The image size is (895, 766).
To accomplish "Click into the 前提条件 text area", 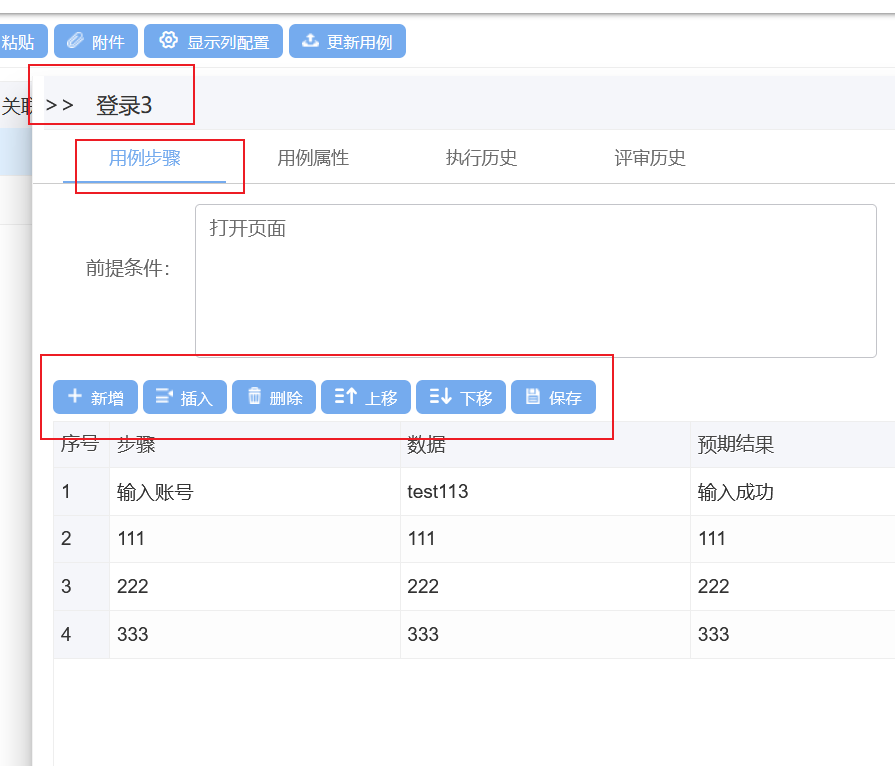I will 535,281.
